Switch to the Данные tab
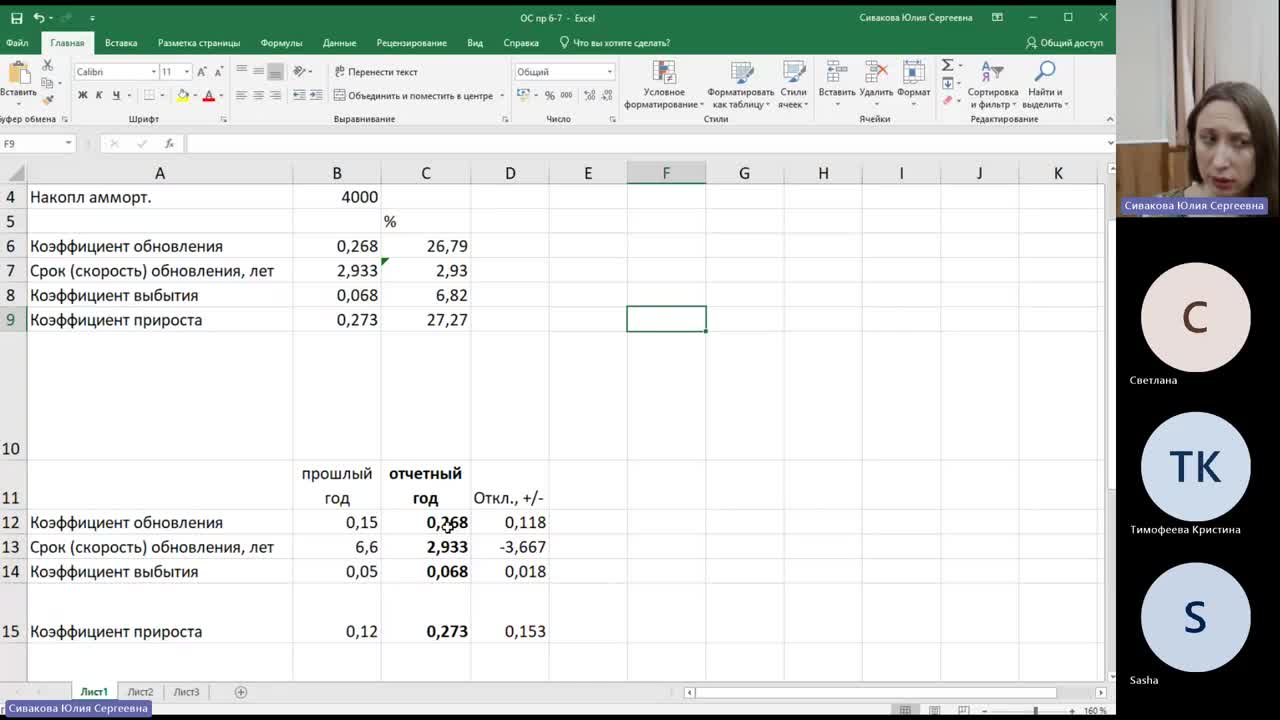Image resolution: width=1280 pixels, height=720 pixels. coord(339,43)
